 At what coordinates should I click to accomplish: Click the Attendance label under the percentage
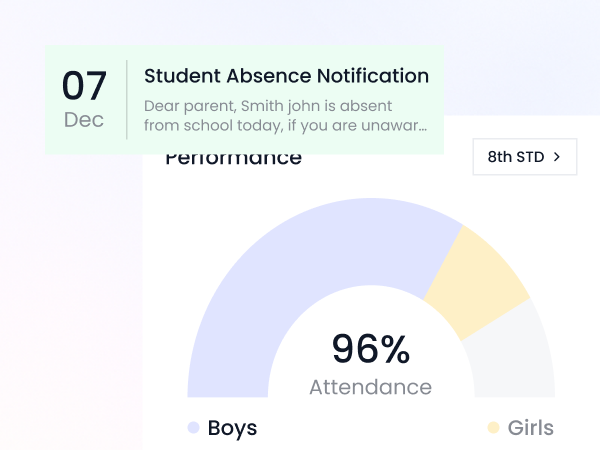pos(370,387)
